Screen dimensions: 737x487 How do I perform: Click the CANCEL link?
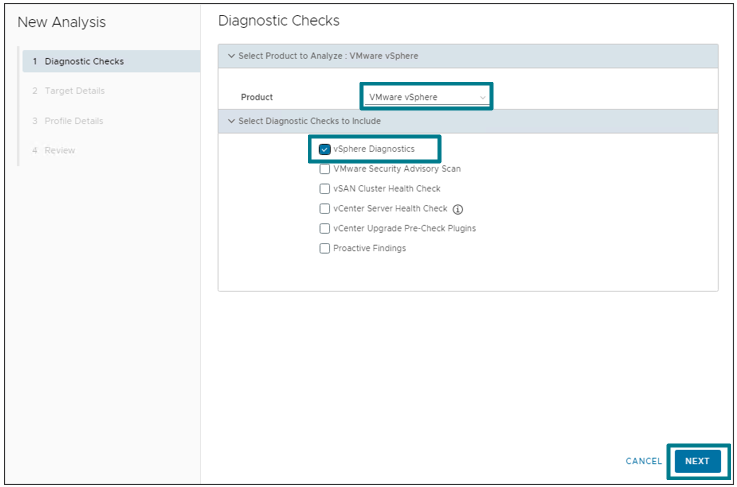643,461
